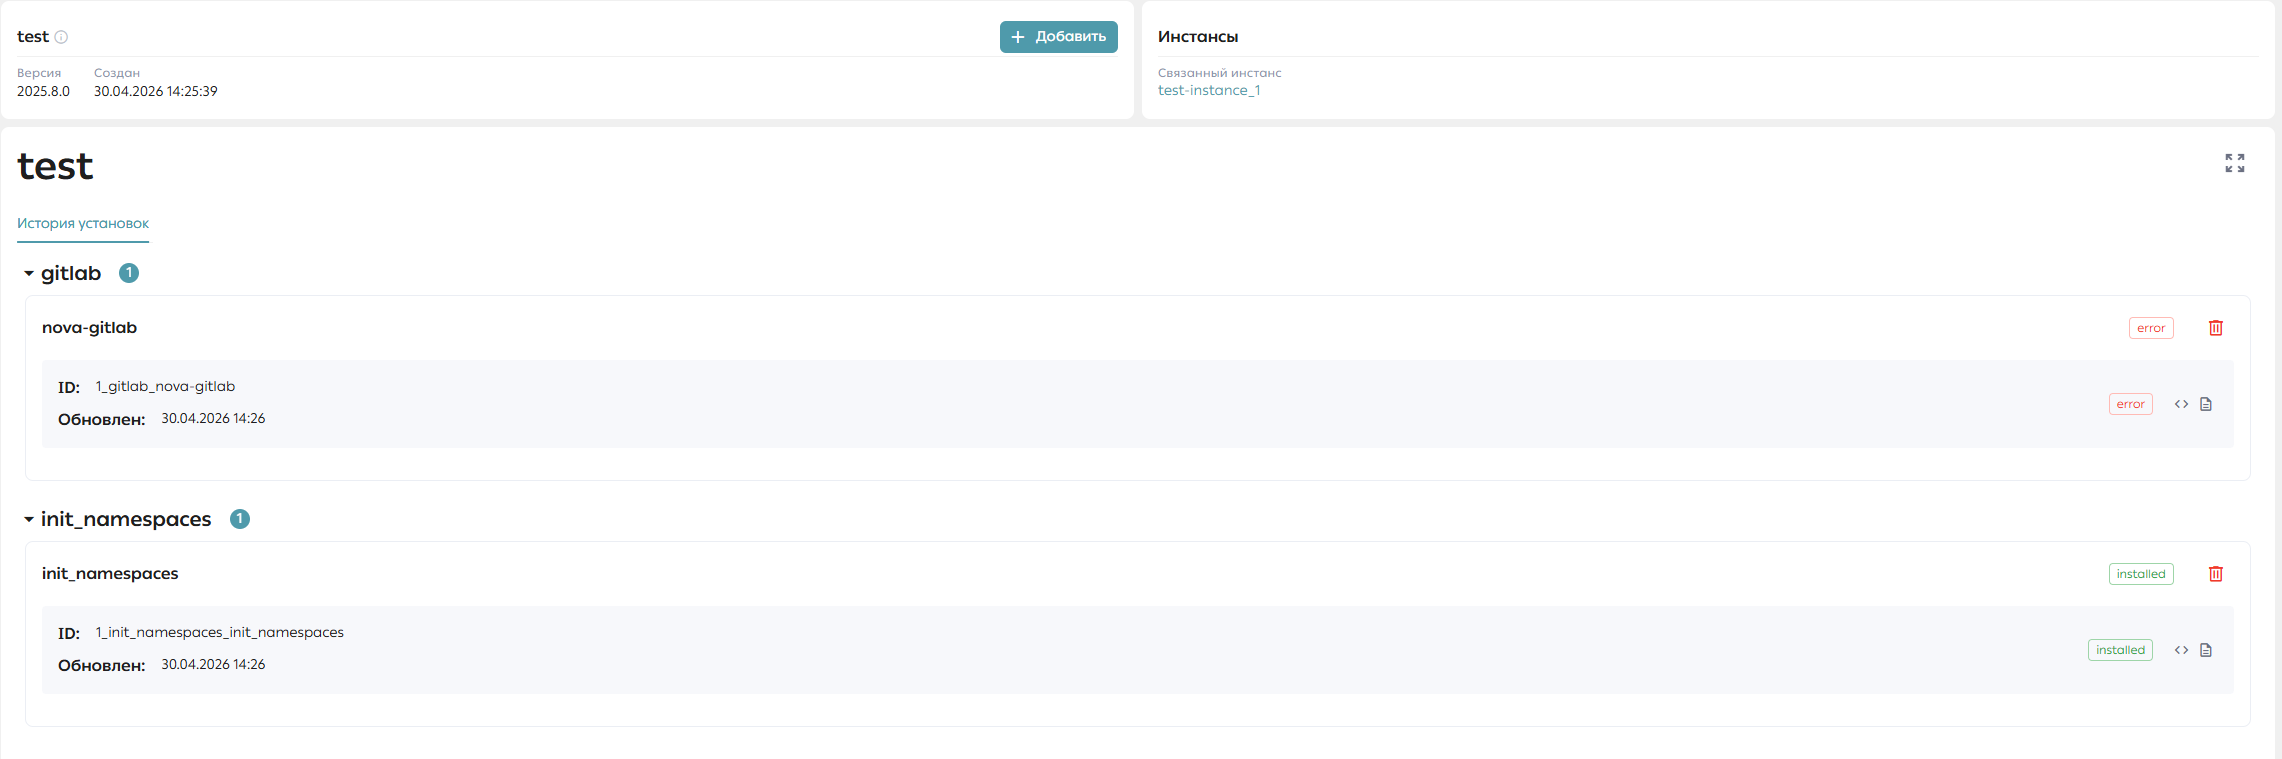Switch to the История установок tab
Screen dimensions: 2282x759
pyautogui.click(x=83, y=223)
